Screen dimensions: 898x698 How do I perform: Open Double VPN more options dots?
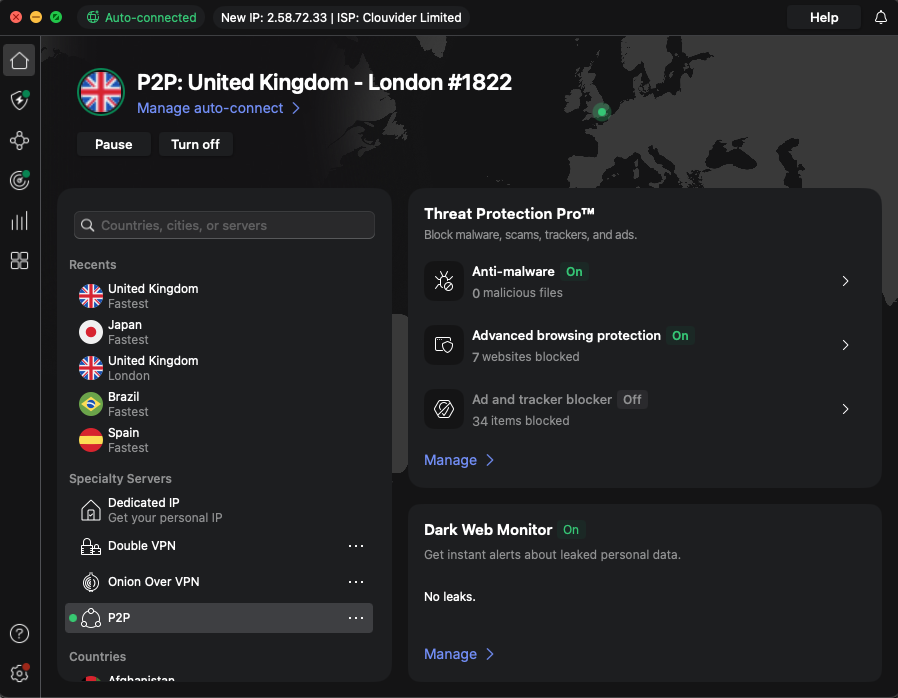(x=356, y=546)
